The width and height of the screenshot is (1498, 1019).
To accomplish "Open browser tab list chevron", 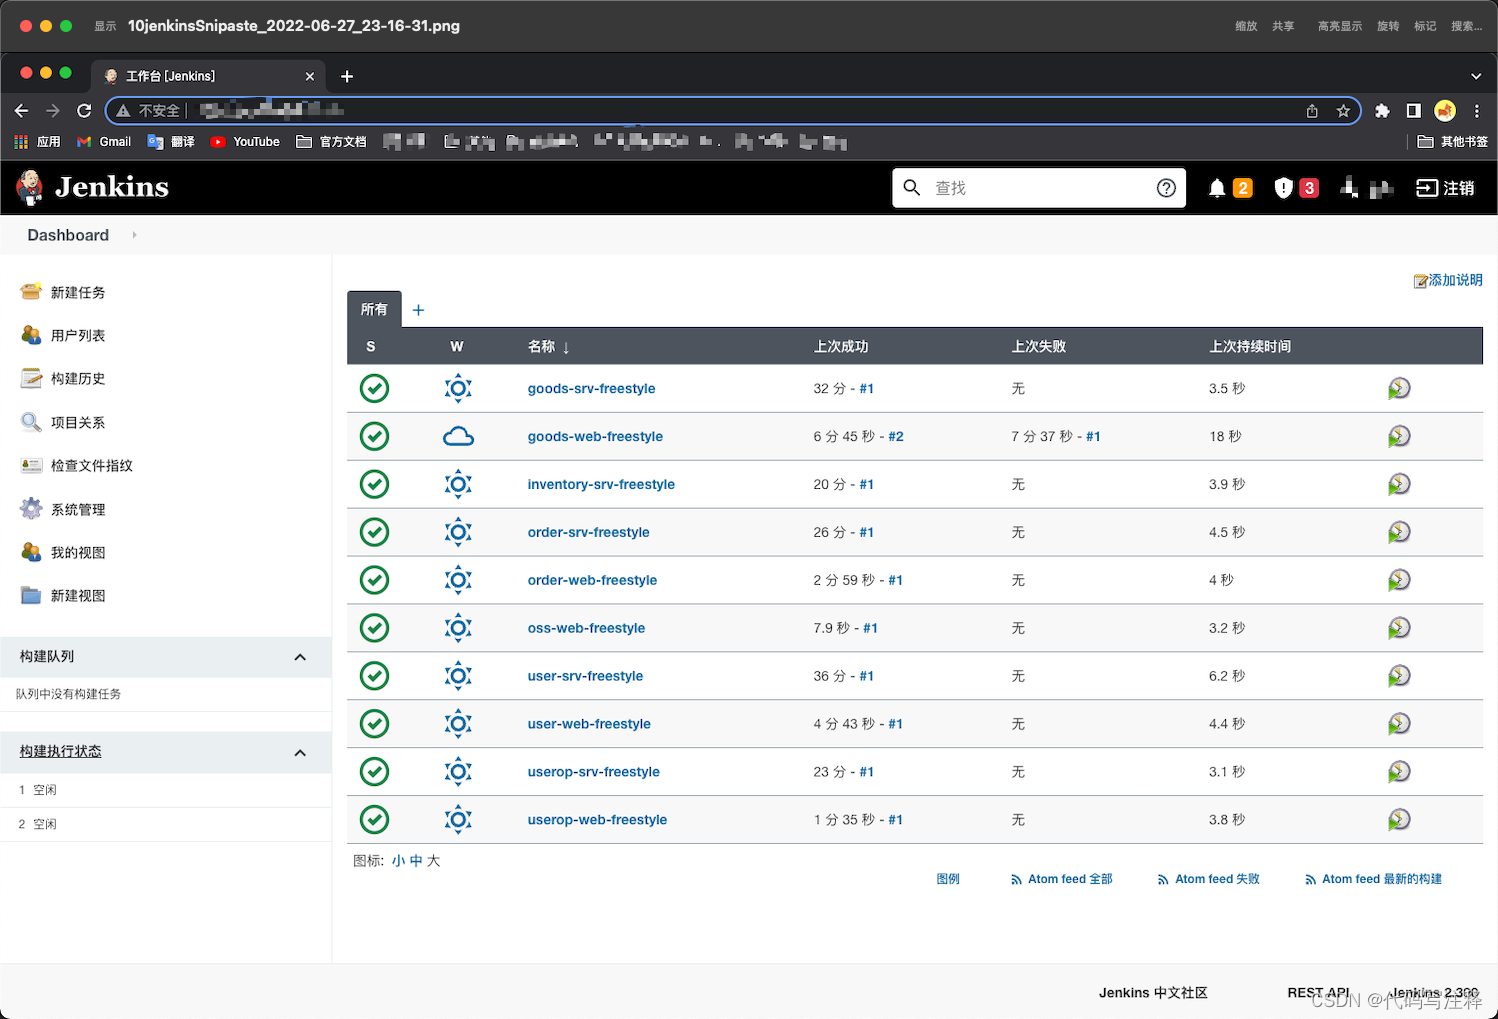I will (1476, 76).
